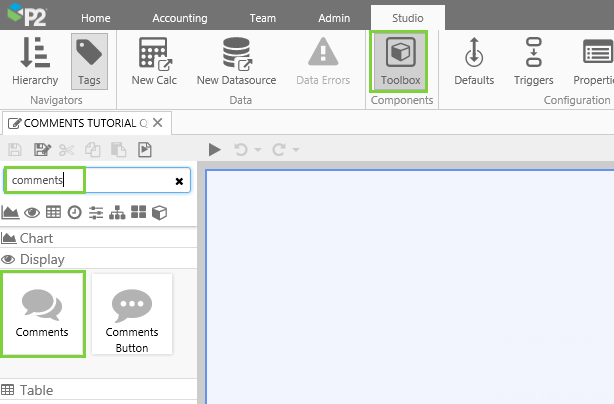Click the Paste icon
614x404 pixels.
(119, 150)
